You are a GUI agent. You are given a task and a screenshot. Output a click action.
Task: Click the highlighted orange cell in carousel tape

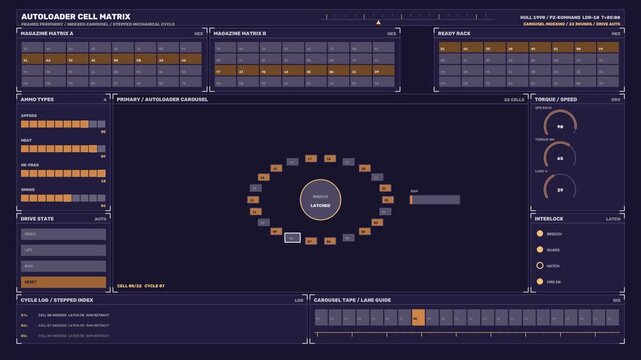point(418,318)
